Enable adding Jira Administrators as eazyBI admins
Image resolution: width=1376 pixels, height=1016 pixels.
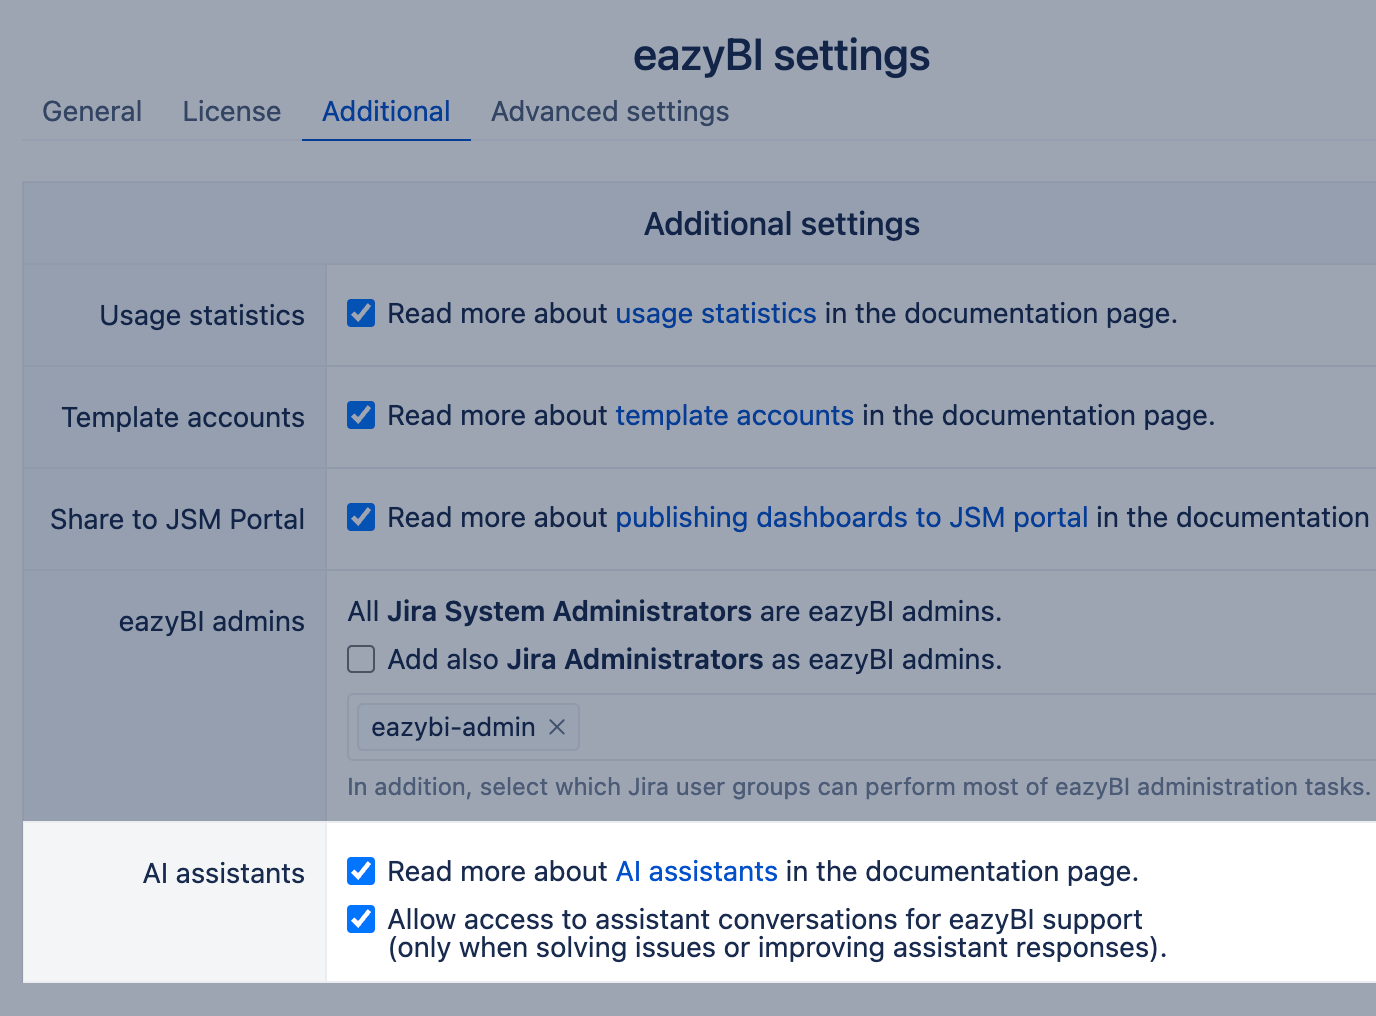[360, 659]
